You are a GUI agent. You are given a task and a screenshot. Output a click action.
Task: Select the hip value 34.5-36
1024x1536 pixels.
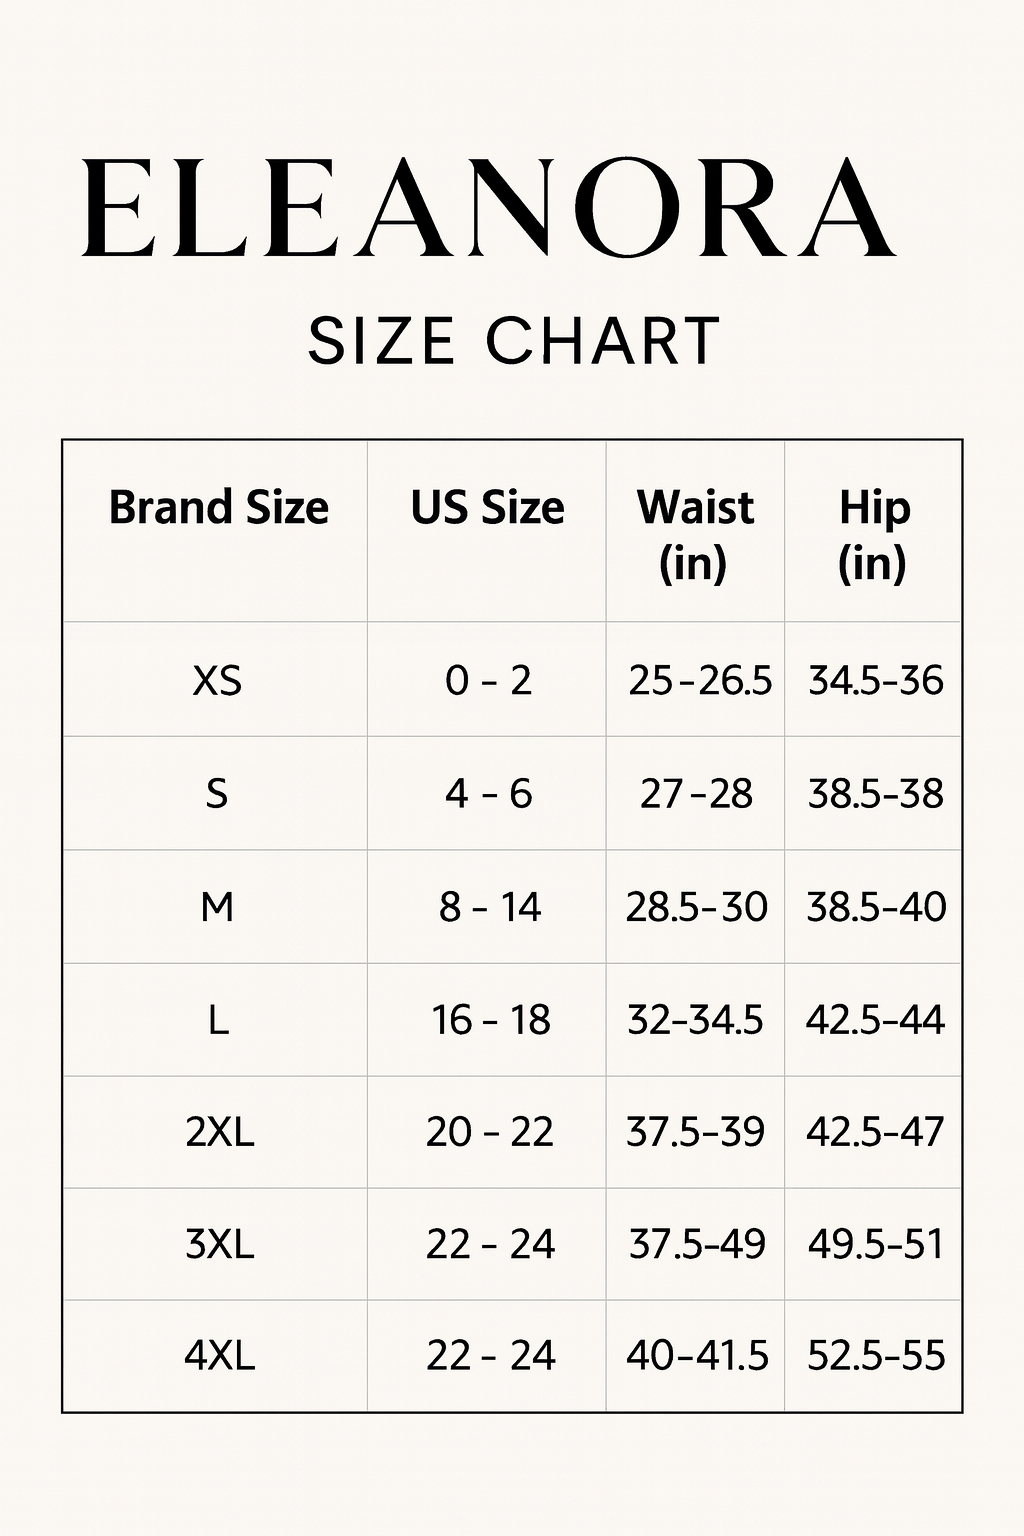pyautogui.click(x=876, y=681)
